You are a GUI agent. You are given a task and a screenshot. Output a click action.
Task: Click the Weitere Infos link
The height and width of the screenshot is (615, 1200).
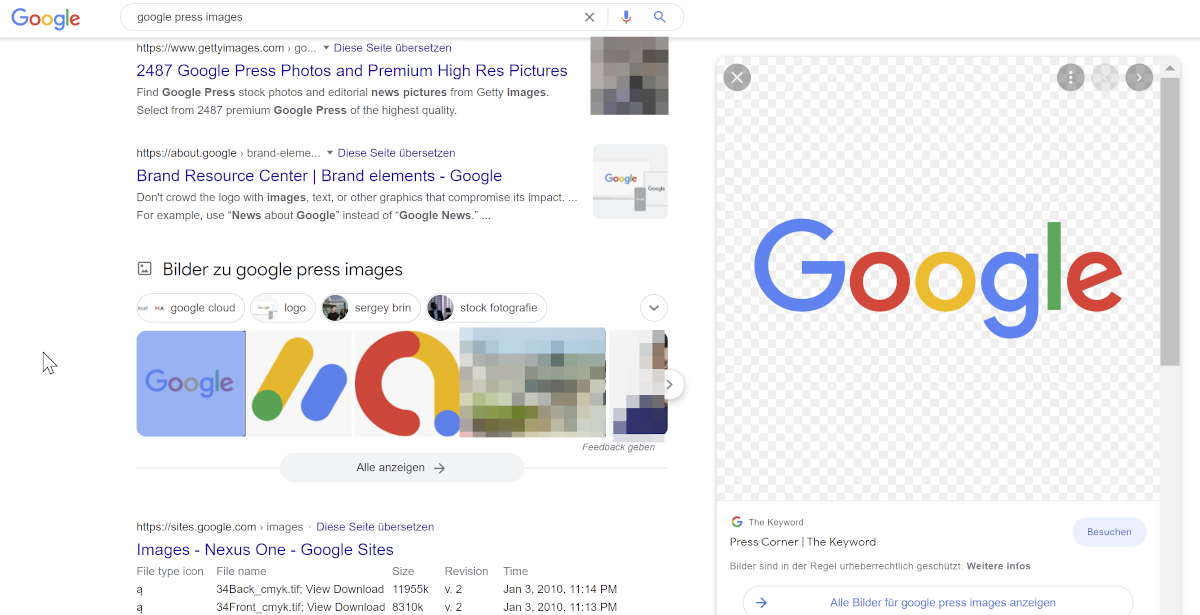tap(998, 566)
